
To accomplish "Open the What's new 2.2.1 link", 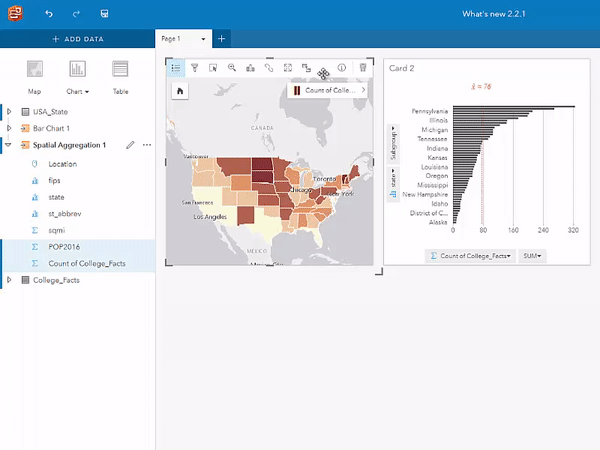I will tap(494, 14).
